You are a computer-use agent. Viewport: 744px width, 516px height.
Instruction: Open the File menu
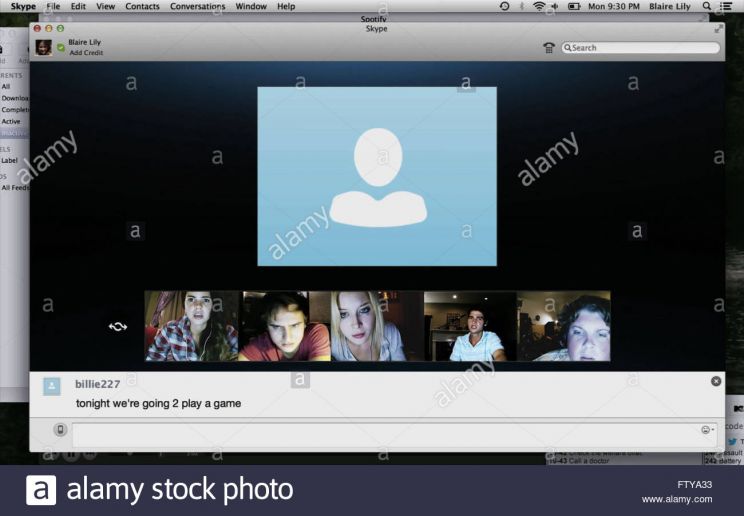[53, 6]
